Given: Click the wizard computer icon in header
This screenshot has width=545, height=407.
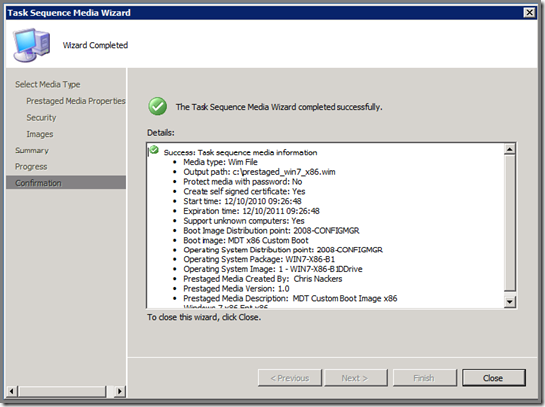Looking at the screenshot, I should tap(31, 45).
